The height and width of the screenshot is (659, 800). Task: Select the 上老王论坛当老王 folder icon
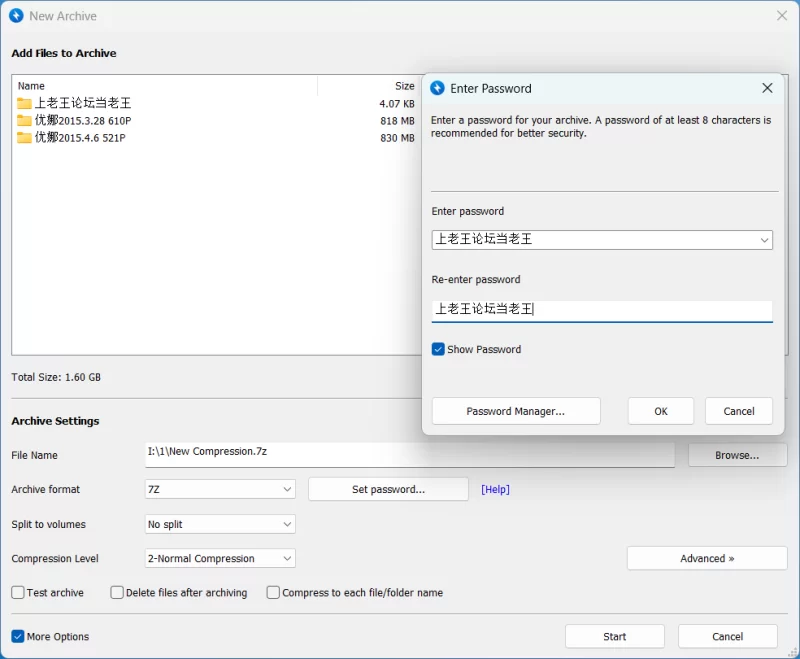click(24, 104)
